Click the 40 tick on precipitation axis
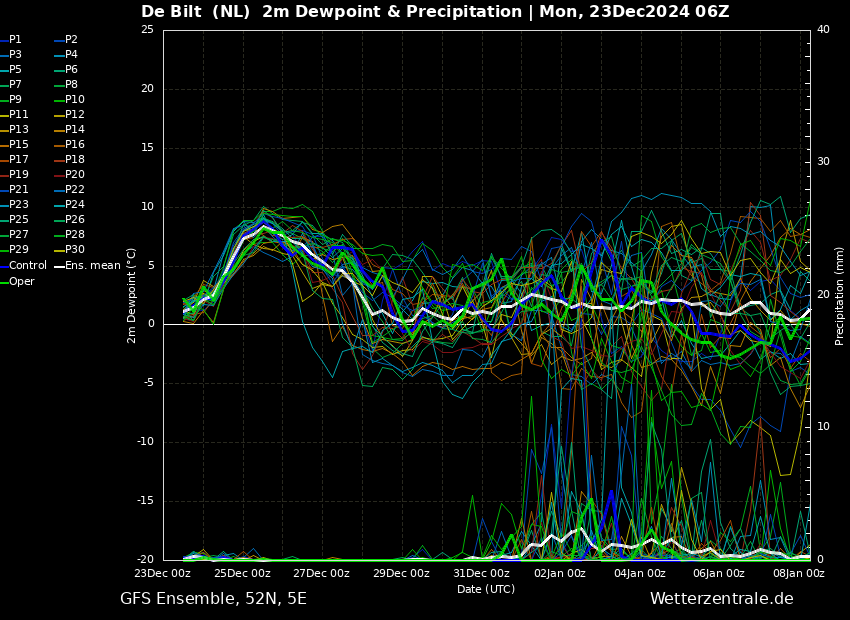Screen dimensions: 850x620 coord(823,29)
